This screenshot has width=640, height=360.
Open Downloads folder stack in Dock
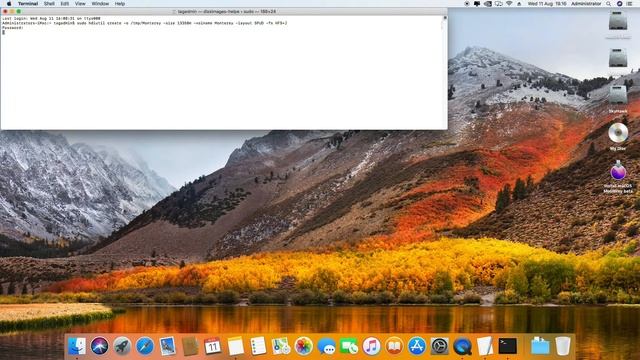[x=540, y=346]
